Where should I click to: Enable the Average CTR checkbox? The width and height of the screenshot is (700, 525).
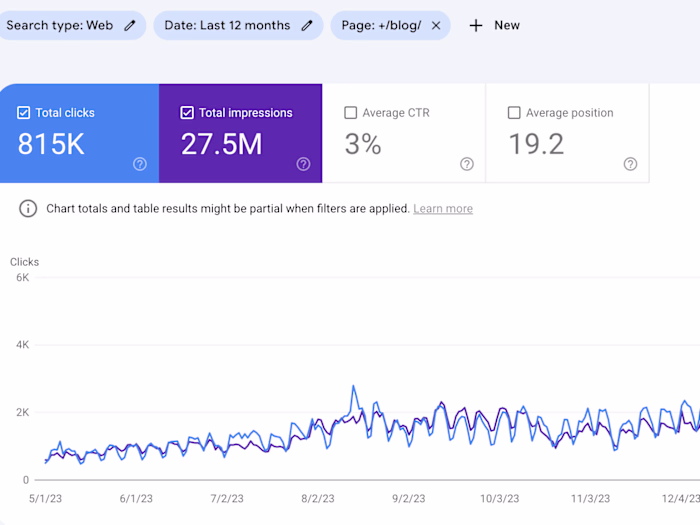click(x=350, y=112)
